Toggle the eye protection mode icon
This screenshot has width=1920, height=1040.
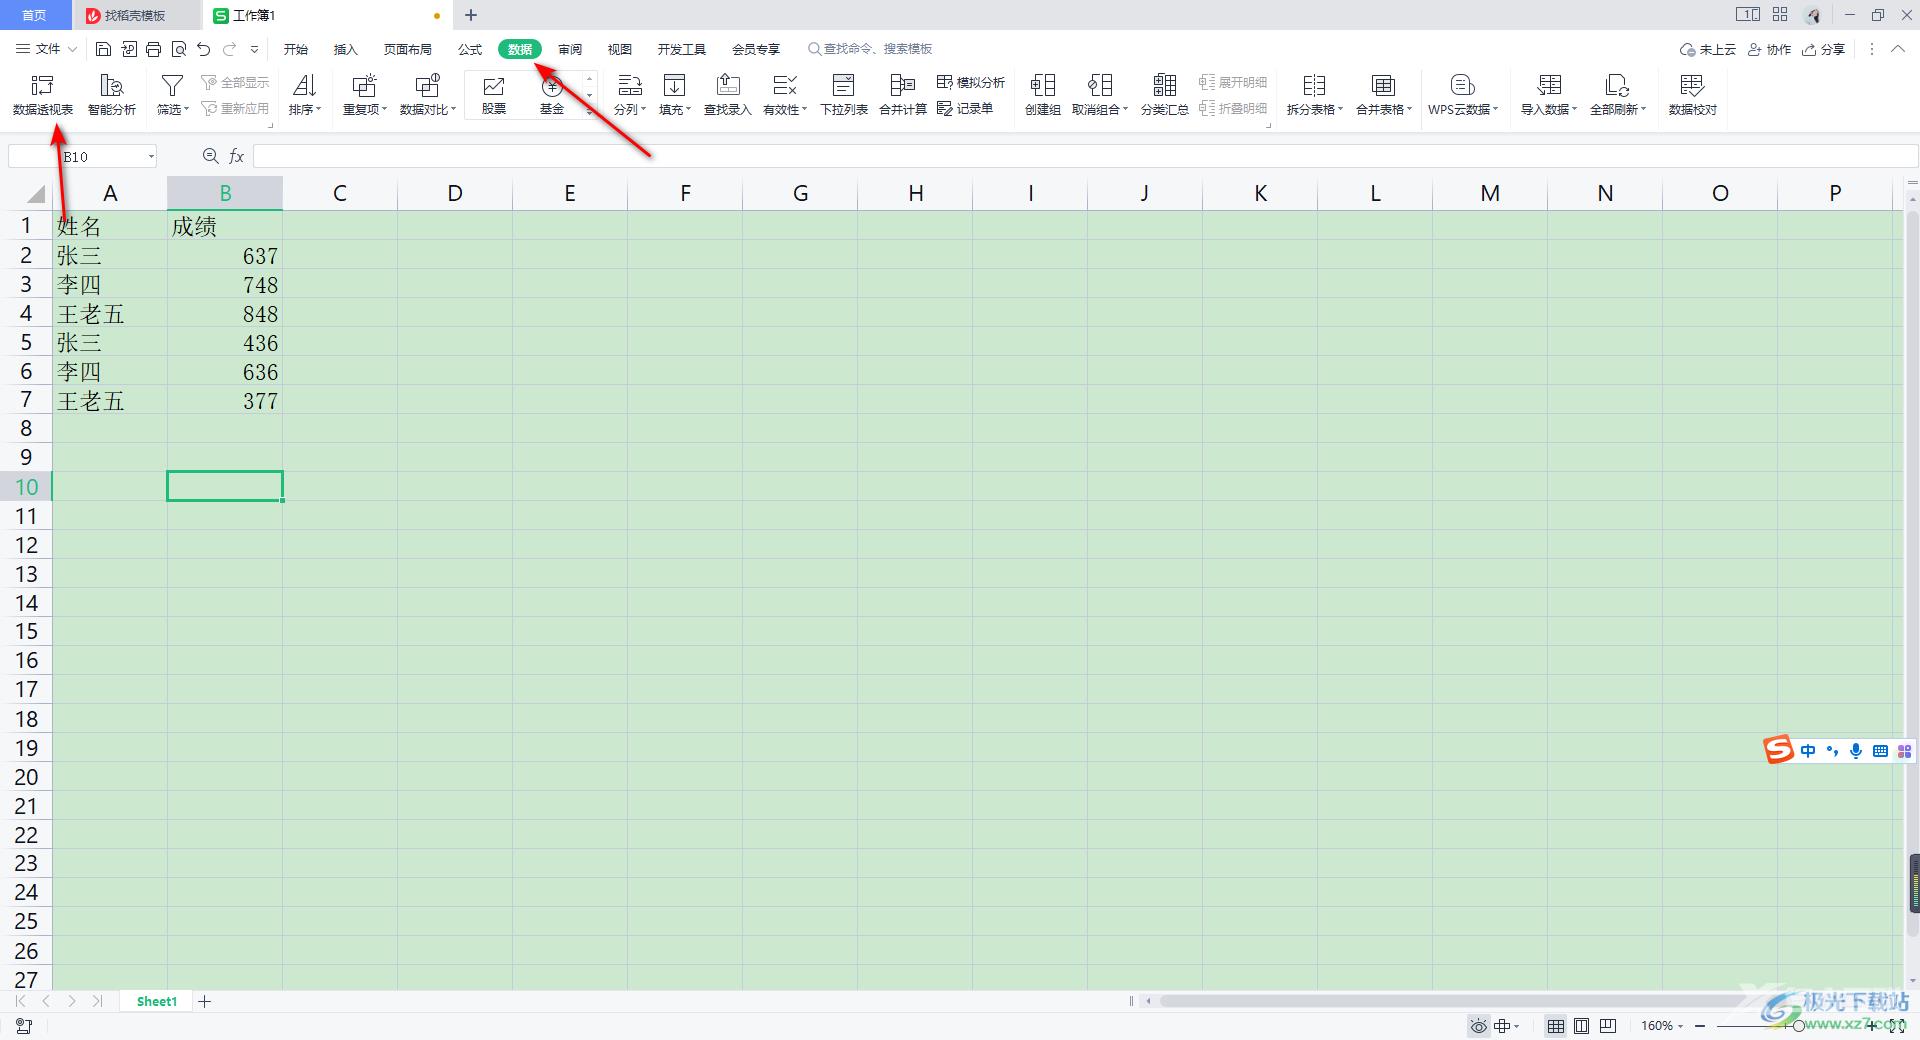click(1478, 1026)
